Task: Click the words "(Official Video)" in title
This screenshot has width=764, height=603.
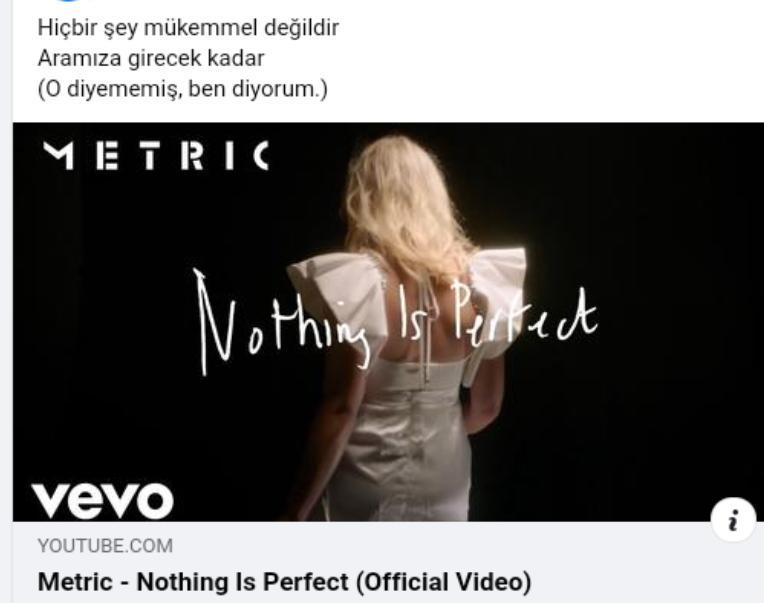Action: click(x=444, y=582)
